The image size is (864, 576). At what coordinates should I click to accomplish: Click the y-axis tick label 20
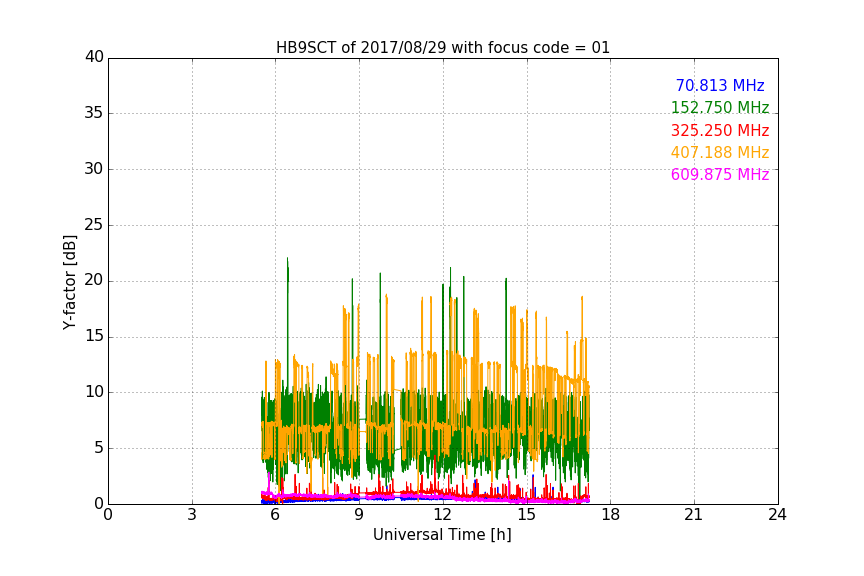tap(94, 280)
